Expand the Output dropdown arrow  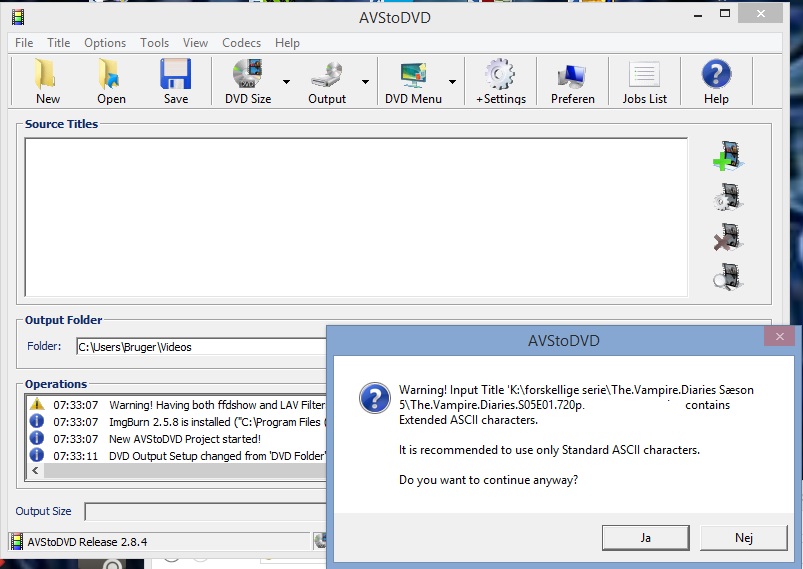365,81
